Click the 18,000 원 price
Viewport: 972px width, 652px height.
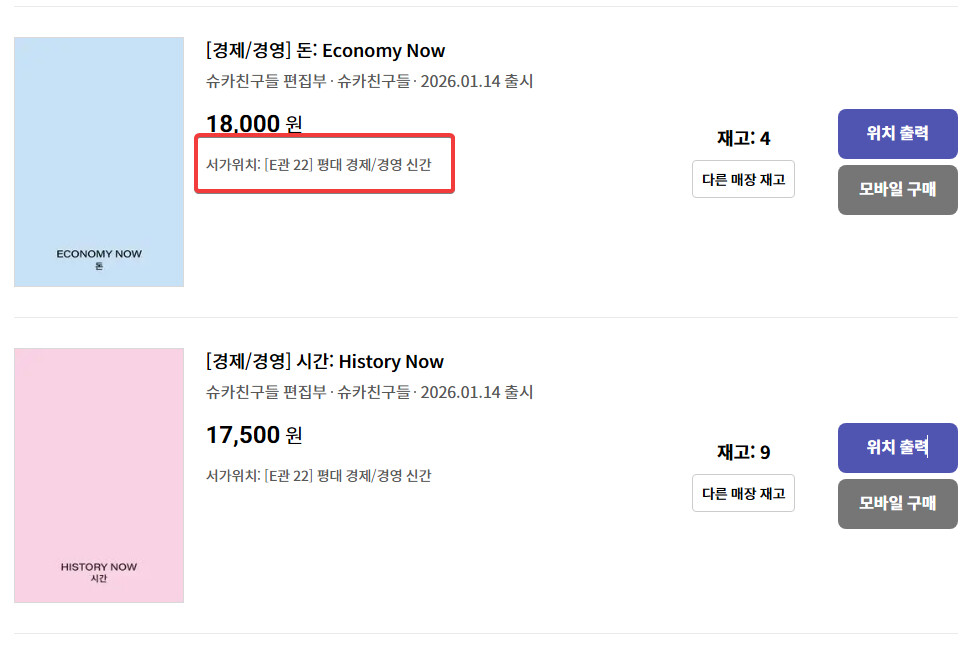point(254,124)
